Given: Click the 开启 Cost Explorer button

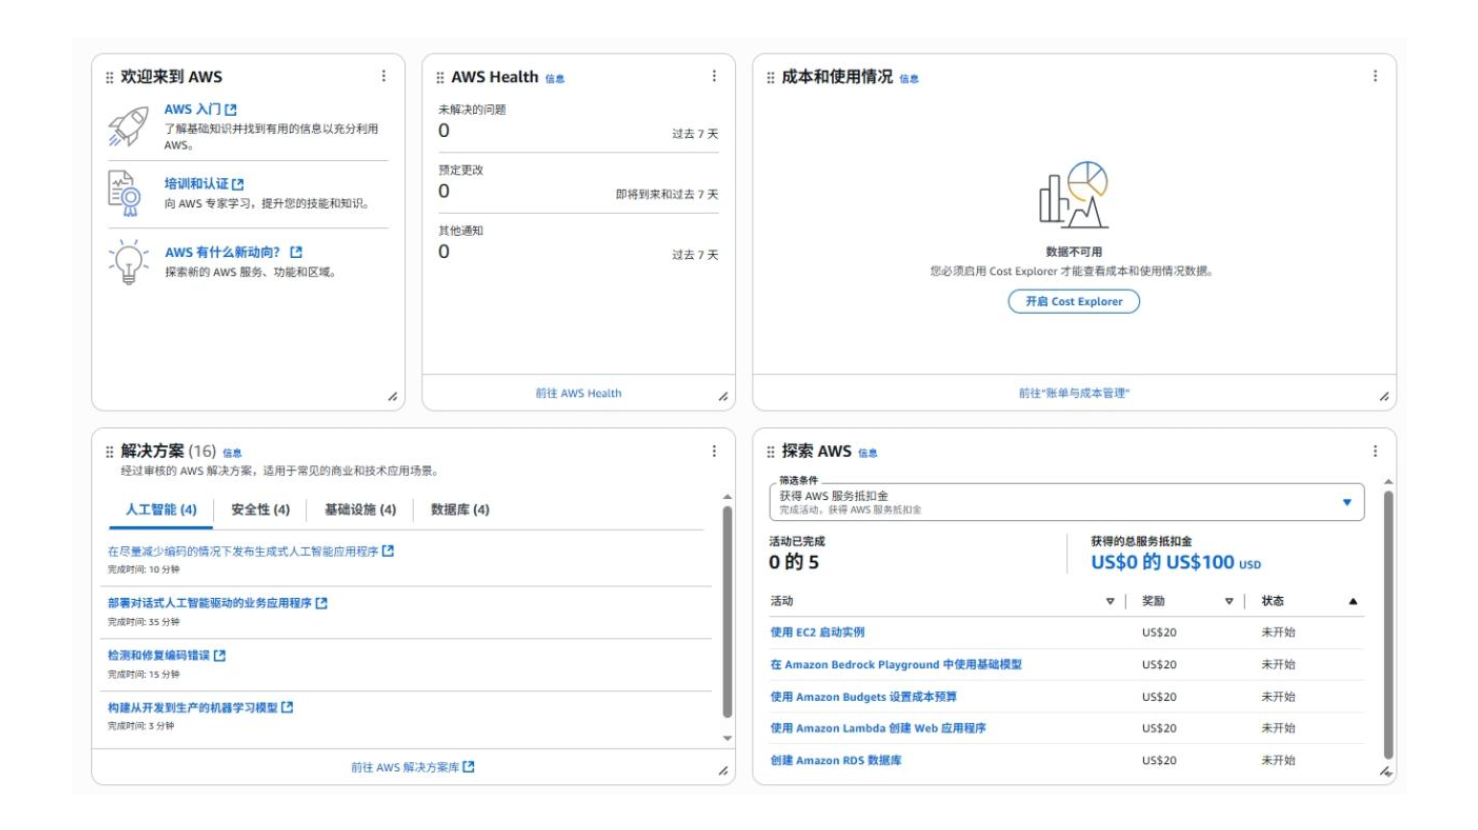Looking at the screenshot, I should (x=1073, y=301).
